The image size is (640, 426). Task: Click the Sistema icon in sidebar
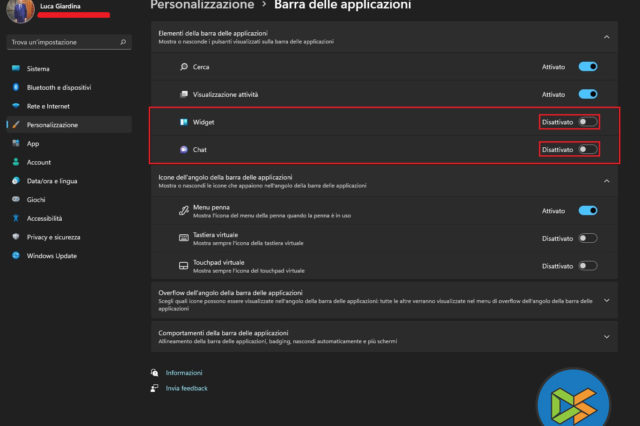pos(16,69)
